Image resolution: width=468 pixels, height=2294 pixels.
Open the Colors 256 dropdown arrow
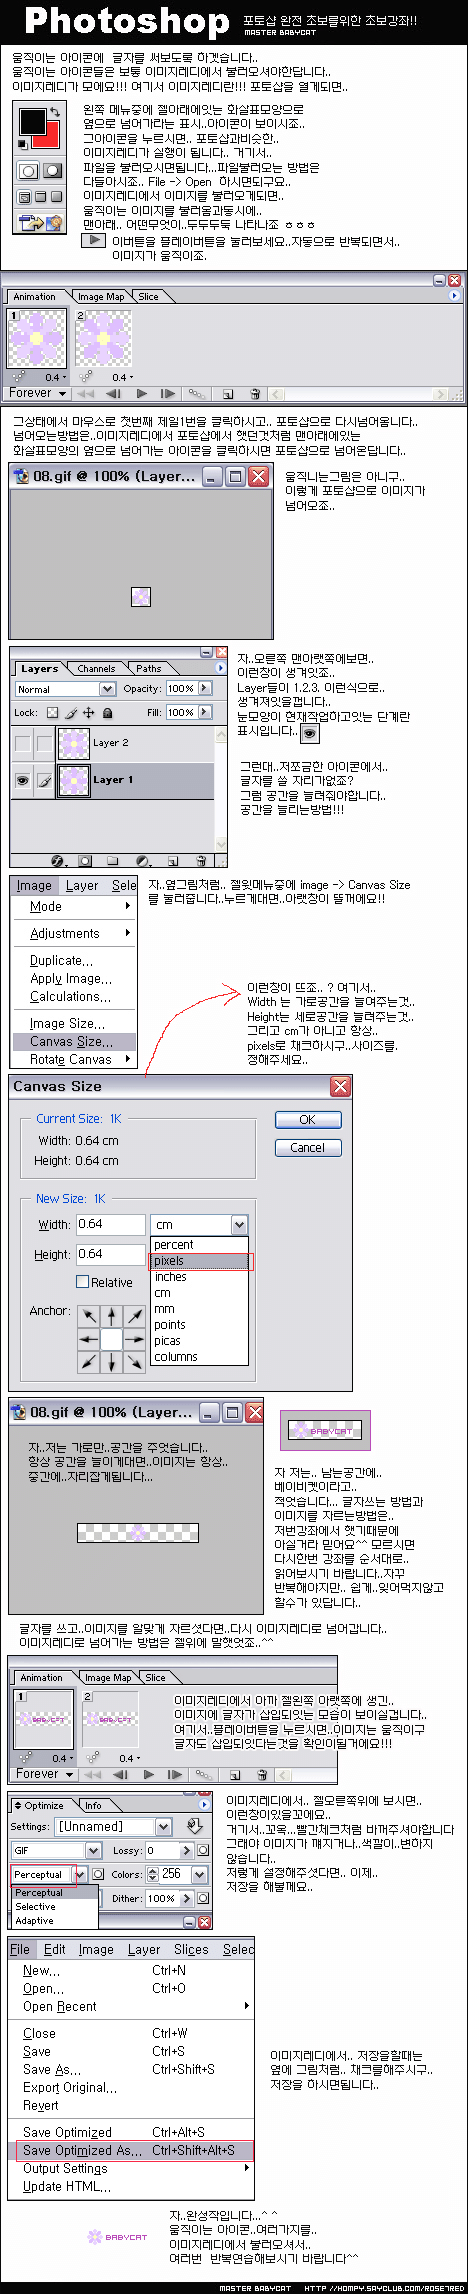click(200, 1874)
